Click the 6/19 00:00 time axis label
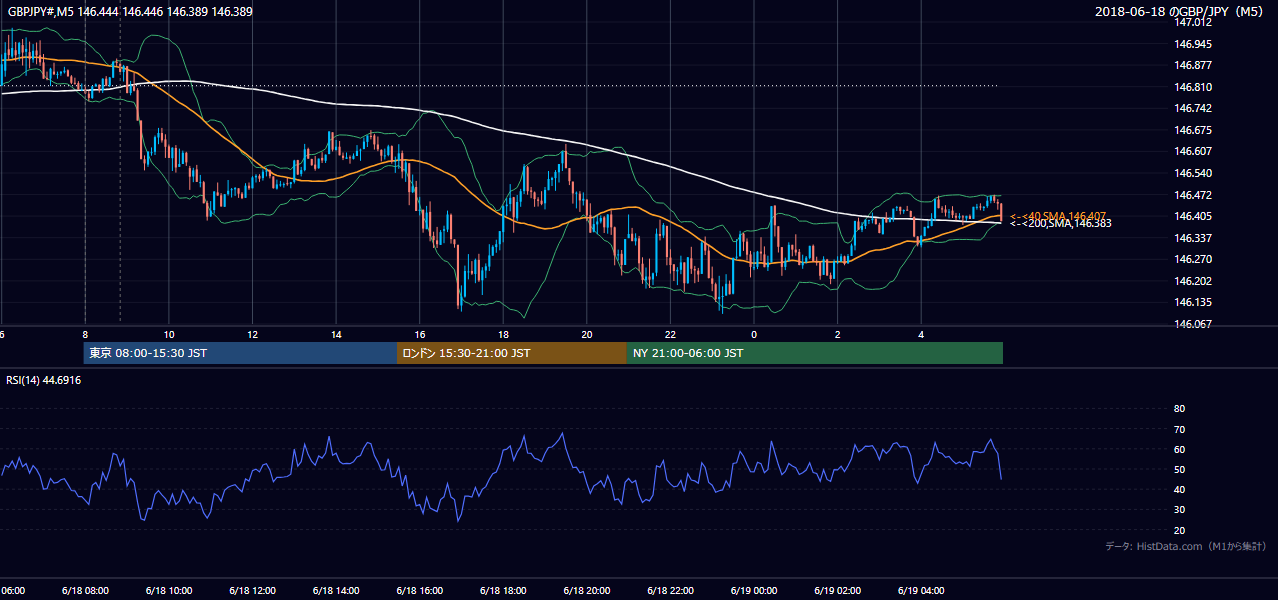1278x600 pixels. click(x=753, y=590)
